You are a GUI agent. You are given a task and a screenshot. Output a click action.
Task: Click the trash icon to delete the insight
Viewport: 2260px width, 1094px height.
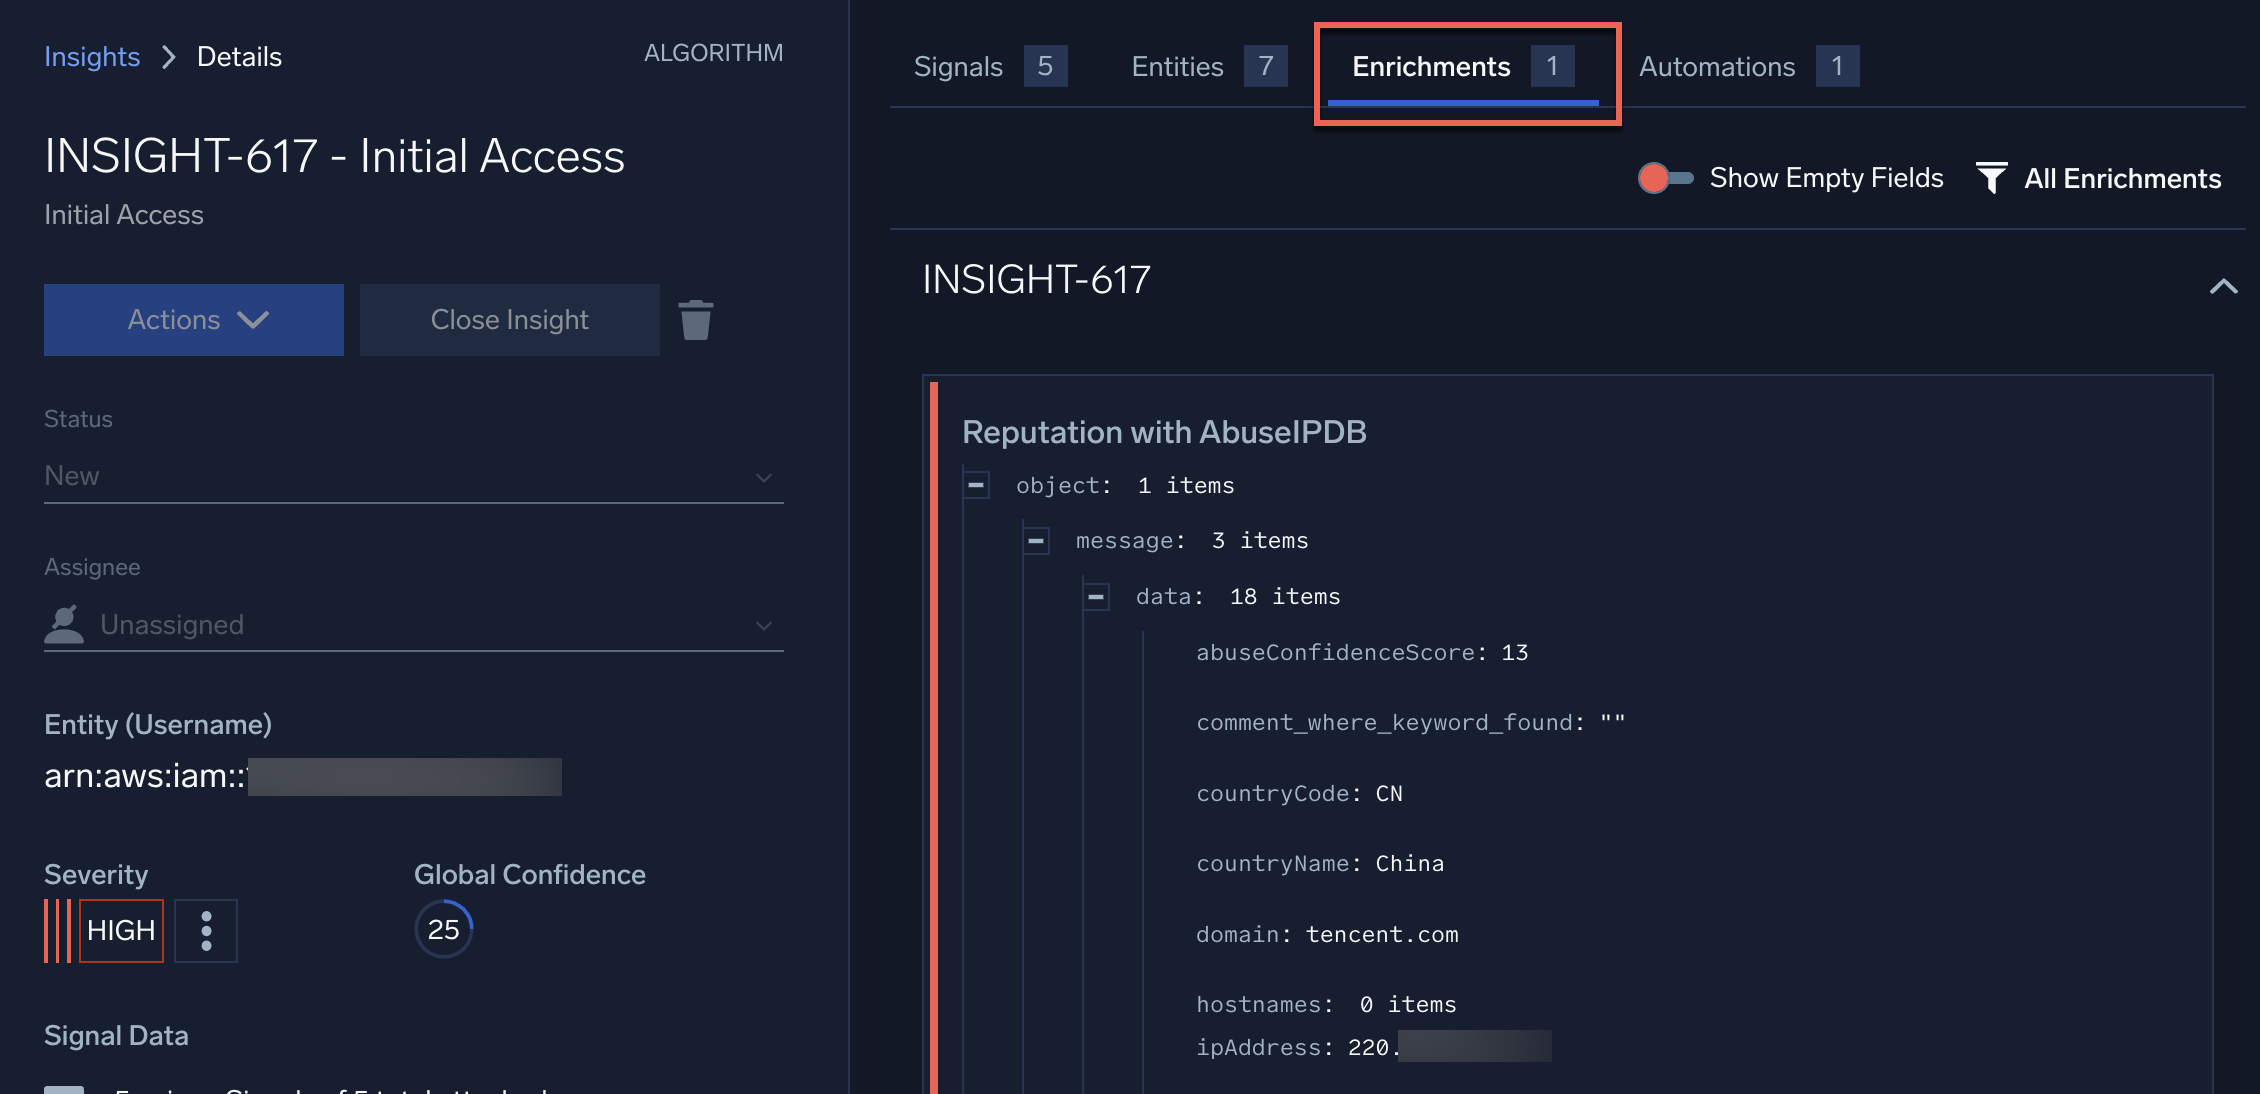point(696,319)
